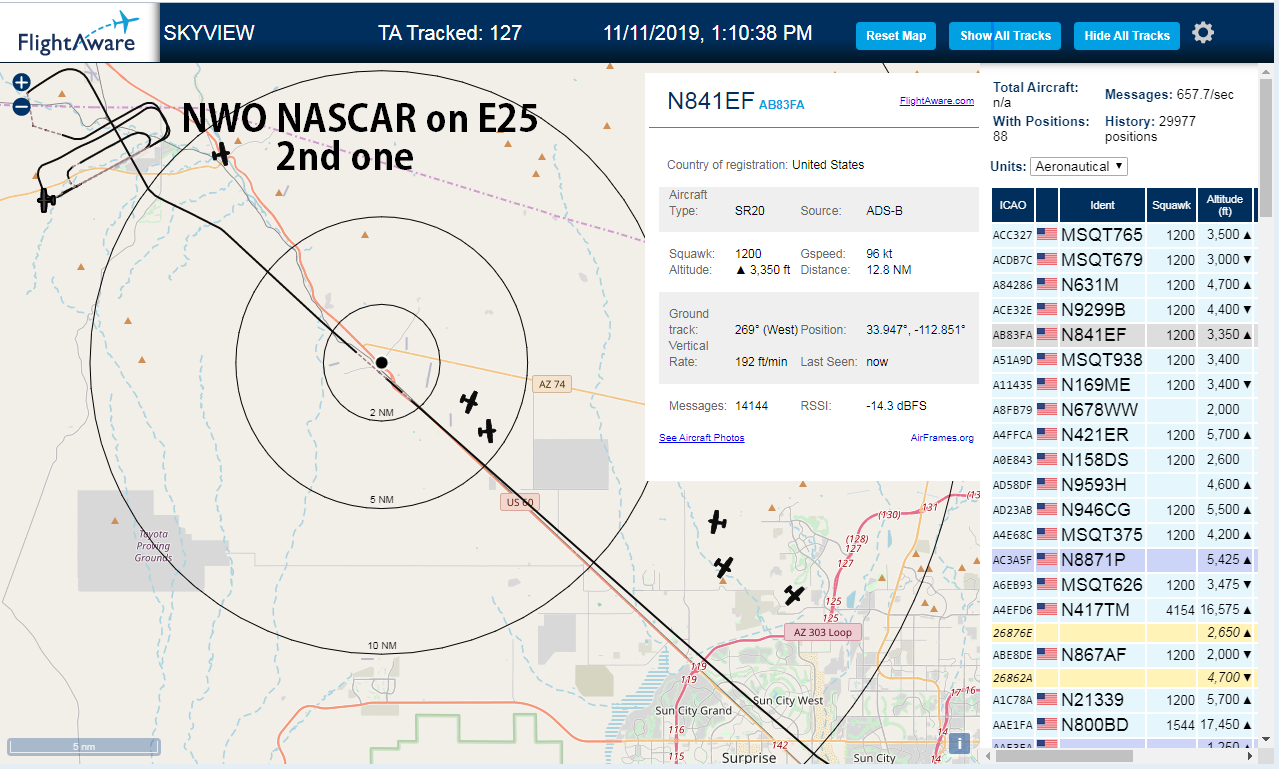1279x769 pixels.
Task: Click the Hide All Tracks button
Action: pyautogui.click(x=1127, y=36)
